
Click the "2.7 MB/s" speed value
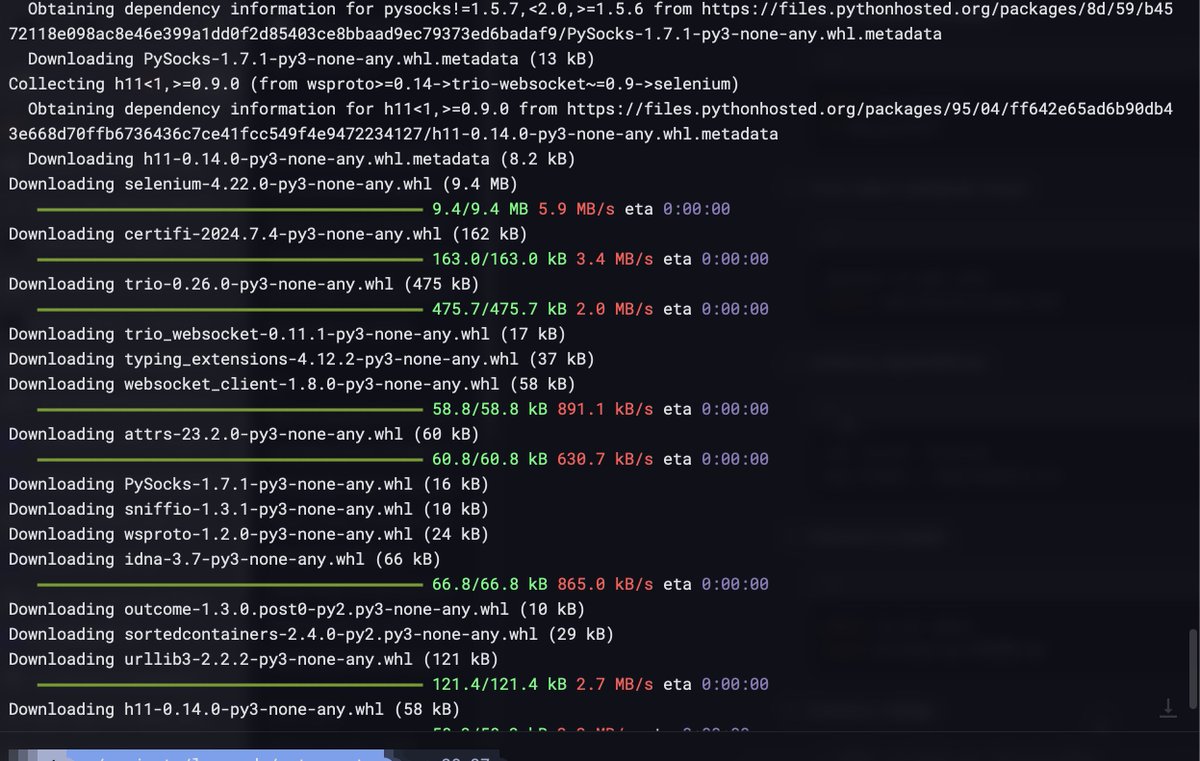coord(614,684)
